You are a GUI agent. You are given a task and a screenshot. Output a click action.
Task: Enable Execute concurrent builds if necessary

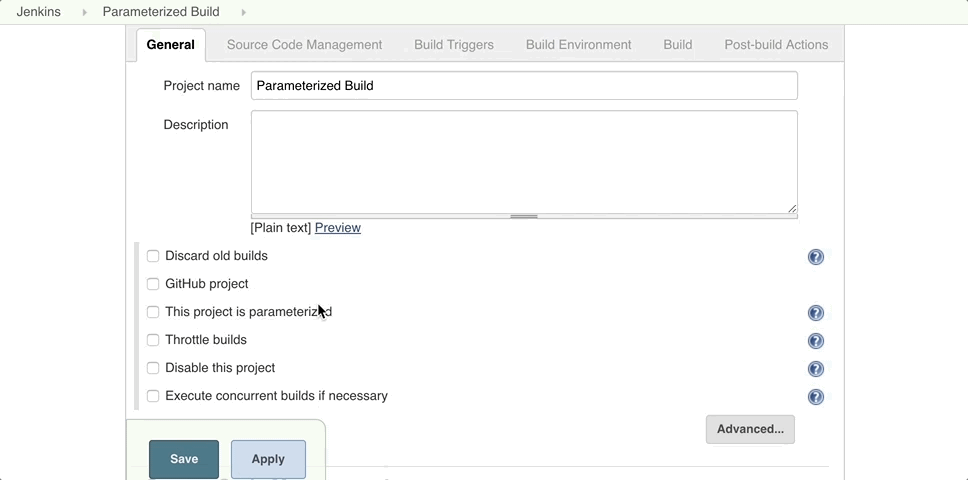pos(153,396)
